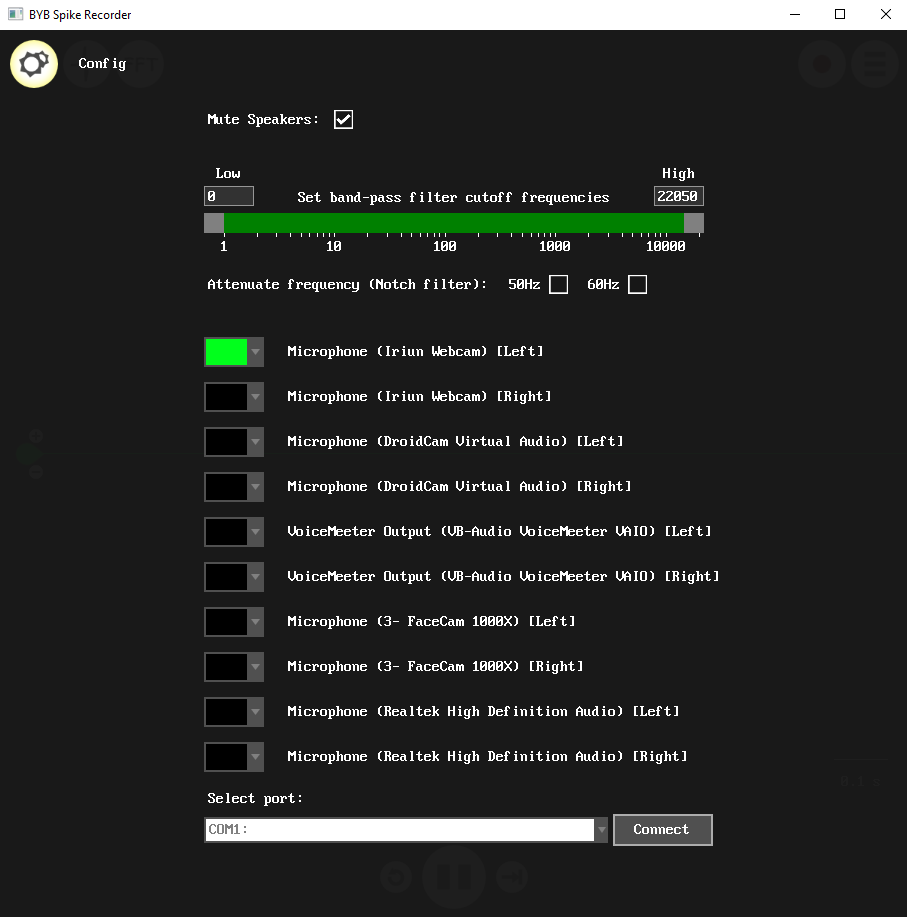The height and width of the screenshot is (917, 907).
Task: Click the high-end gray slider handle
Action: (x=694, y=223)
